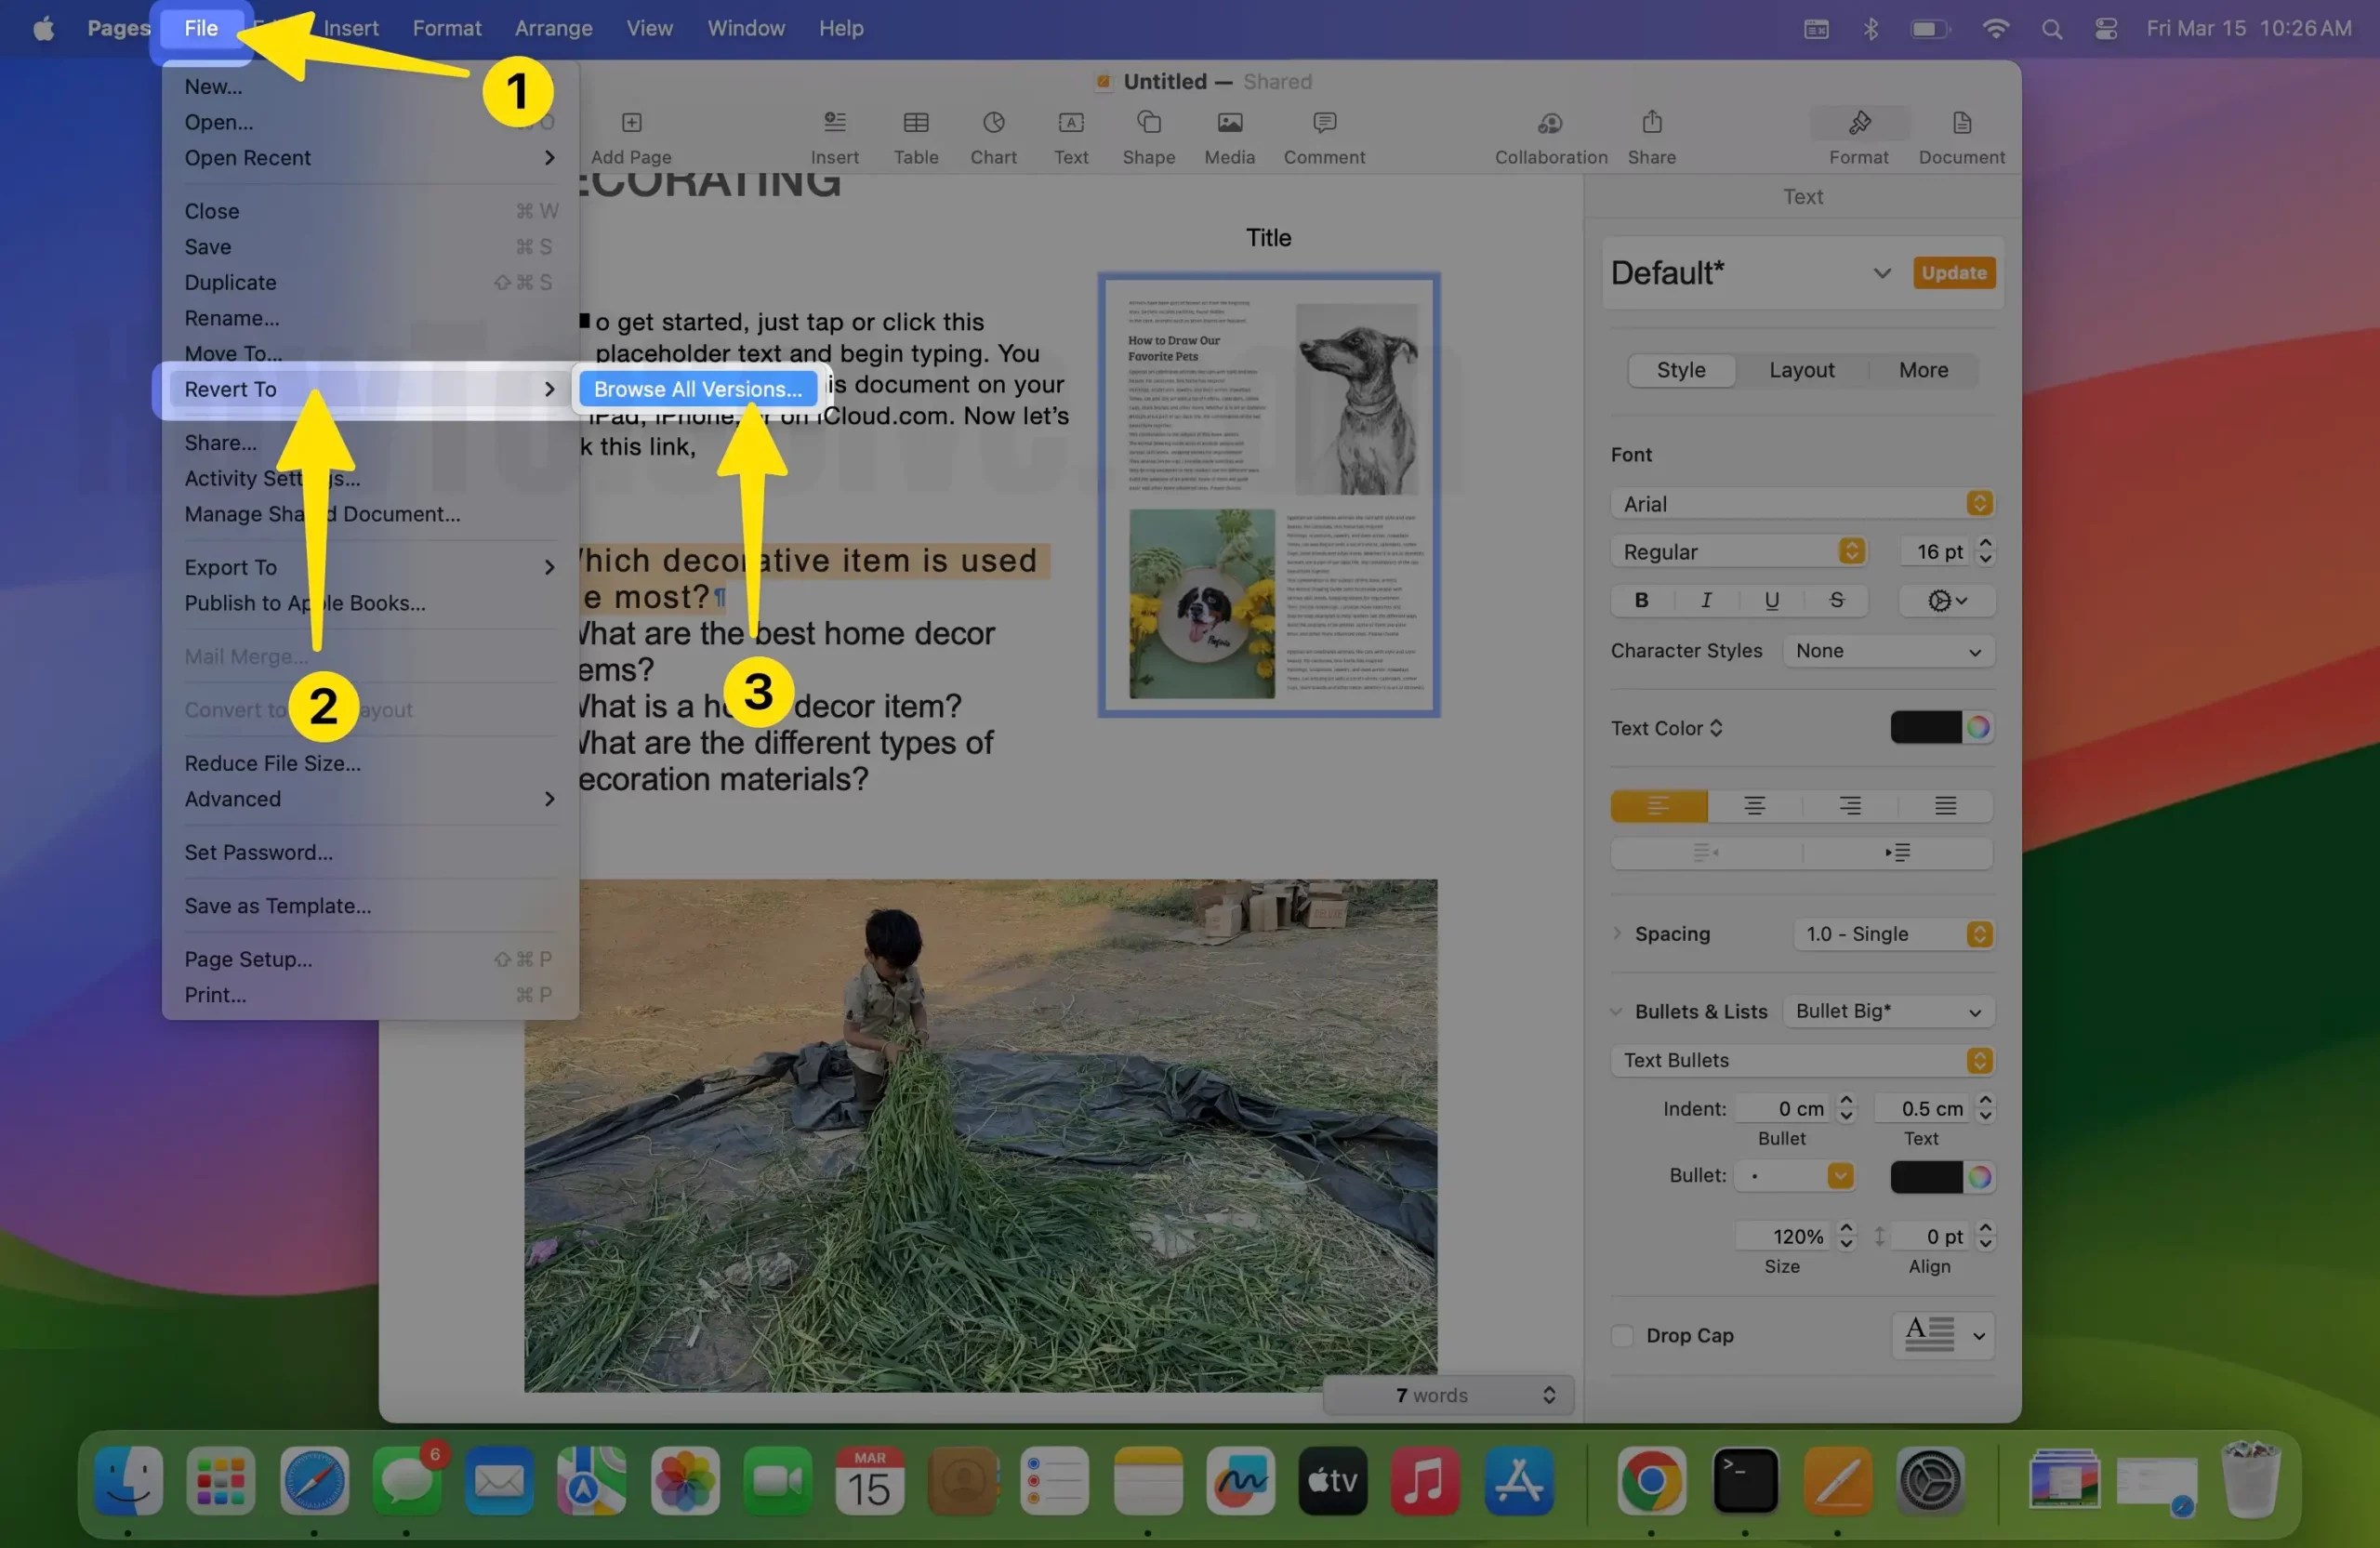Image resolution: width=2380 pixels, height=1548 pixels.
Task: Open the text color swatch
Action: click(x=1928, y=727)
